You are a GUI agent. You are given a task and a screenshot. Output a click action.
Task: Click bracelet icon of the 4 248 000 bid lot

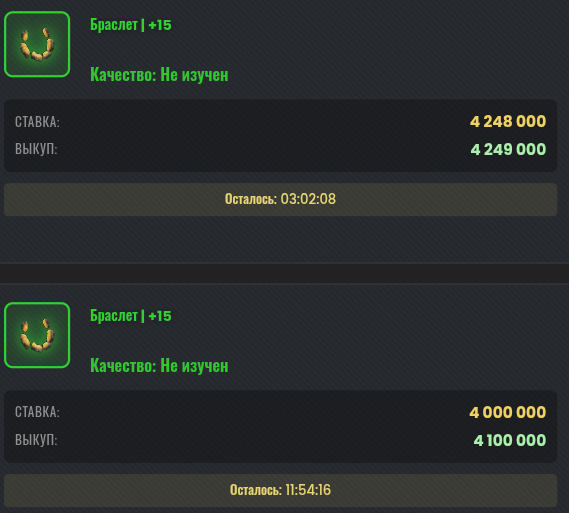(37, 44)
